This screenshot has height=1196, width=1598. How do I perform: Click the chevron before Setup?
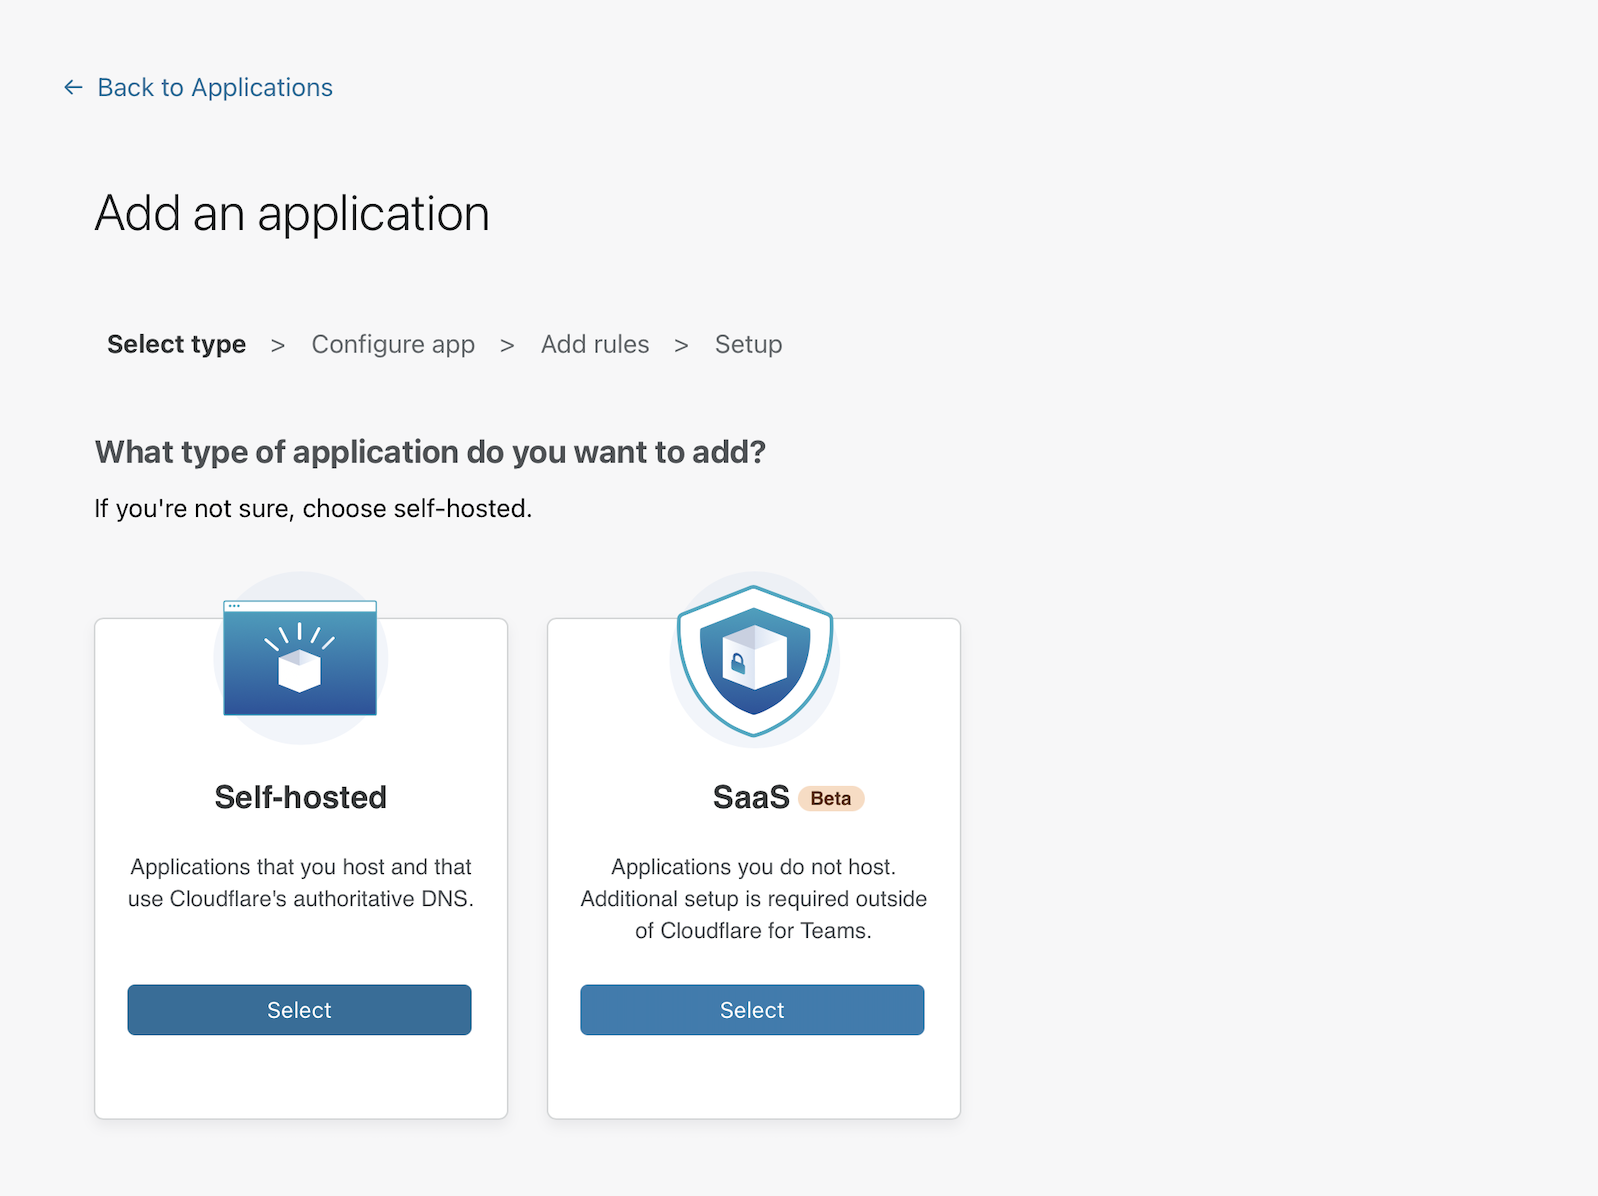coord(681,345)
